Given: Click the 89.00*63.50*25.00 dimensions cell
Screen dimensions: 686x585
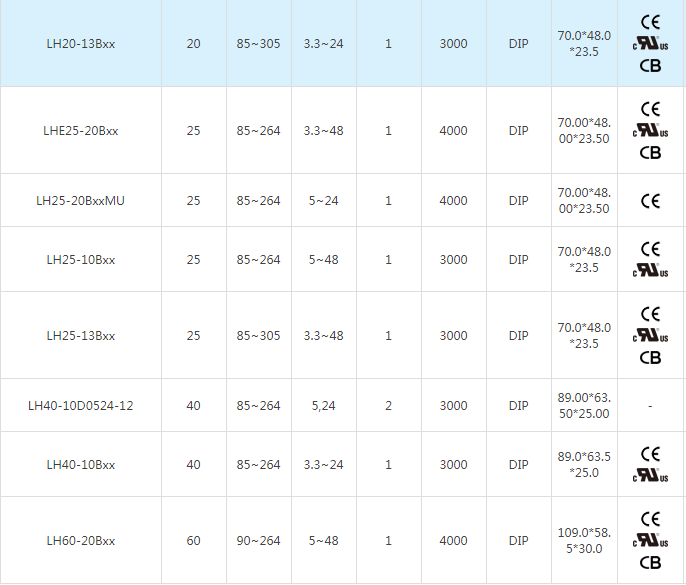Looking at the screenshot, I should click(583, 406).
